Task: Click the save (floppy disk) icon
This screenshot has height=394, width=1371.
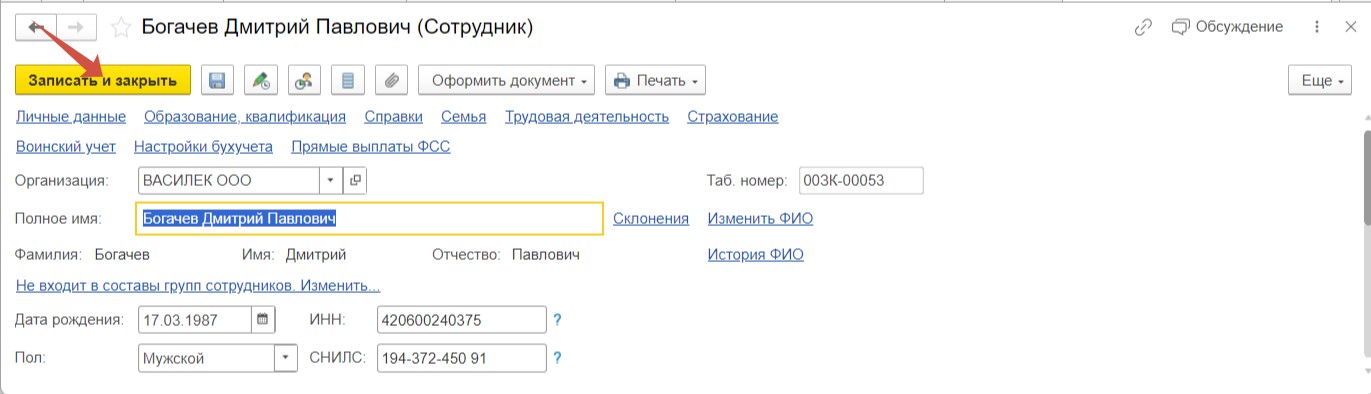Action: click(x=217, y=80)
